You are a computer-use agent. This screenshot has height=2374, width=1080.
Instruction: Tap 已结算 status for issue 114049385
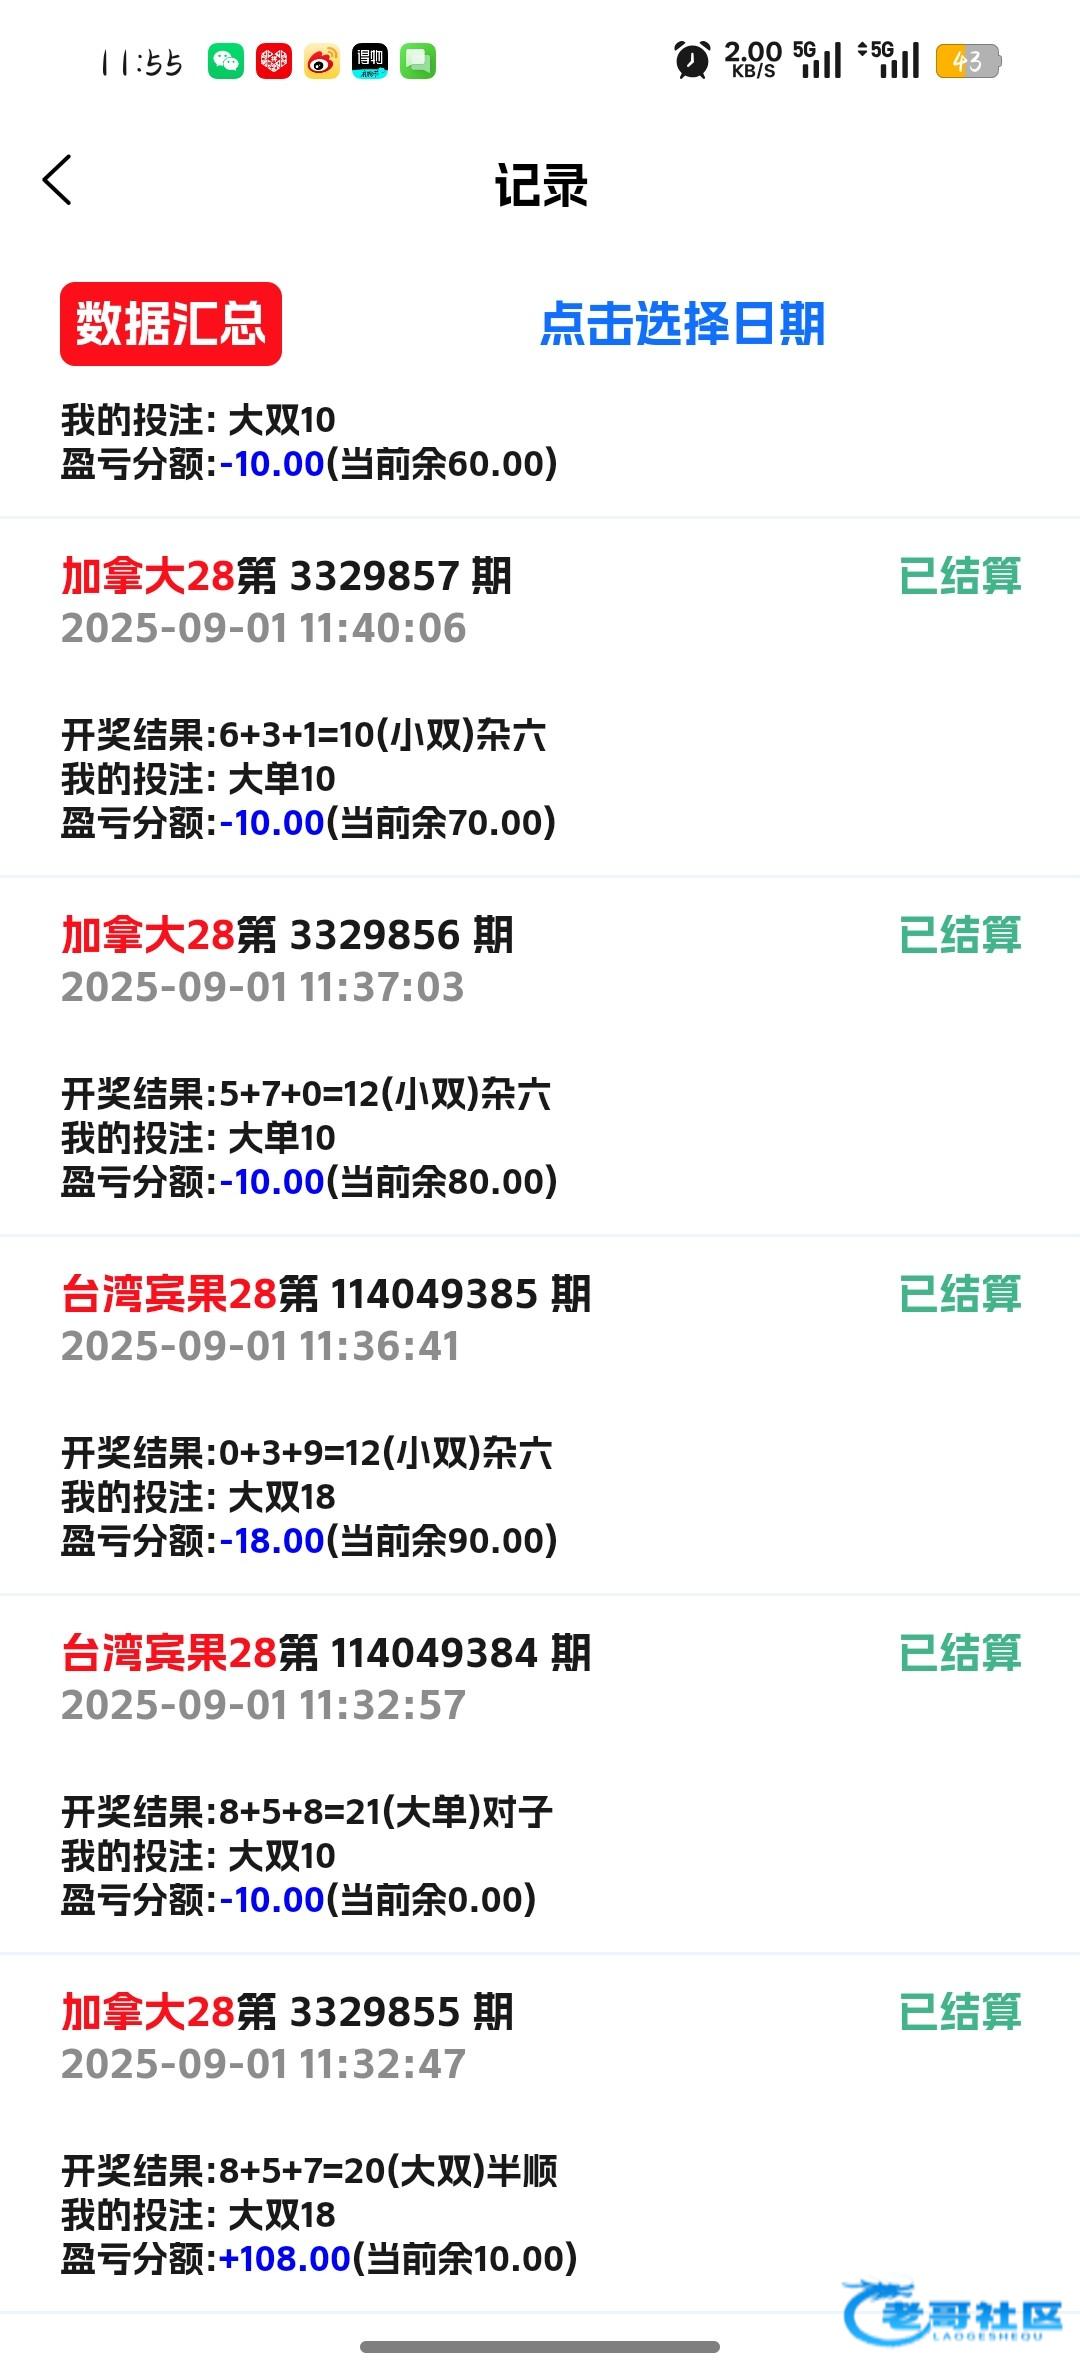tap(960, 1295)
